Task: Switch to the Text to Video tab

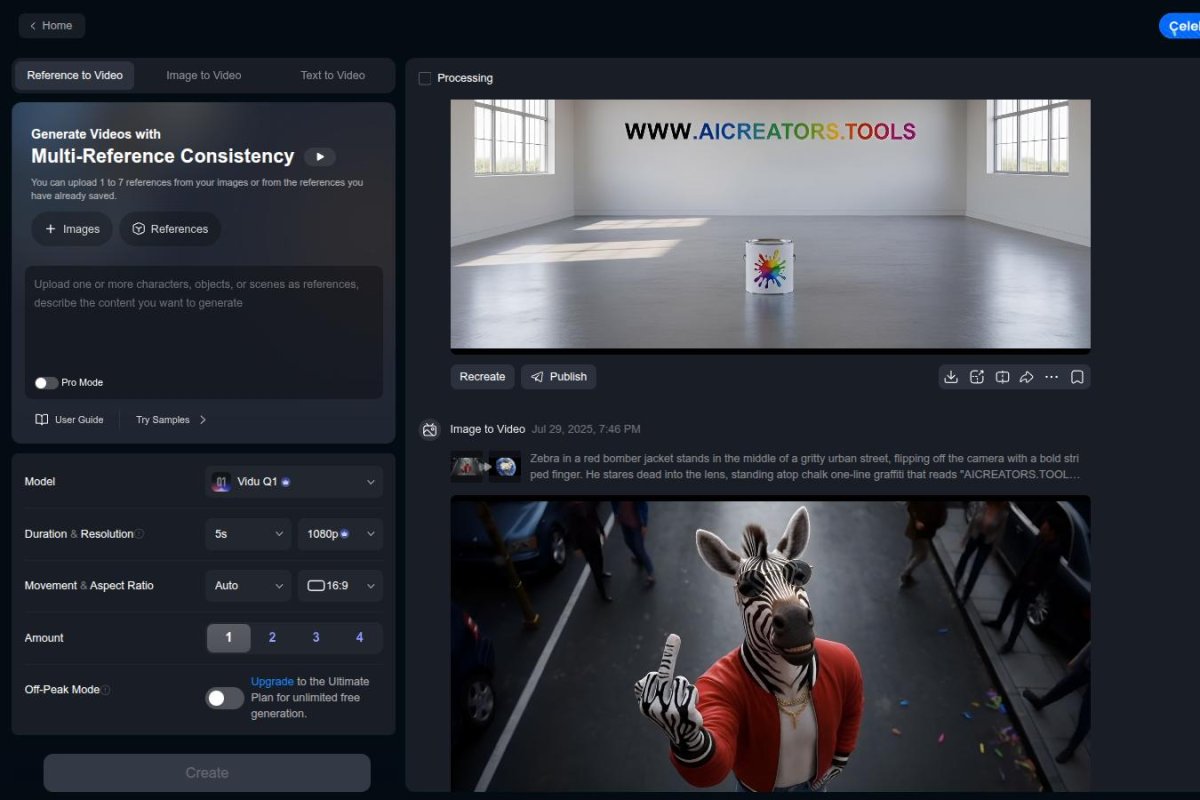Action: tap(331, 75)
